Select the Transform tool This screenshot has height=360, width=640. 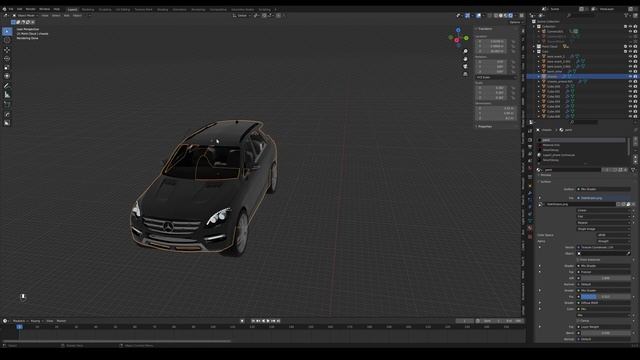pyautogui.click(x=7, y=76)
